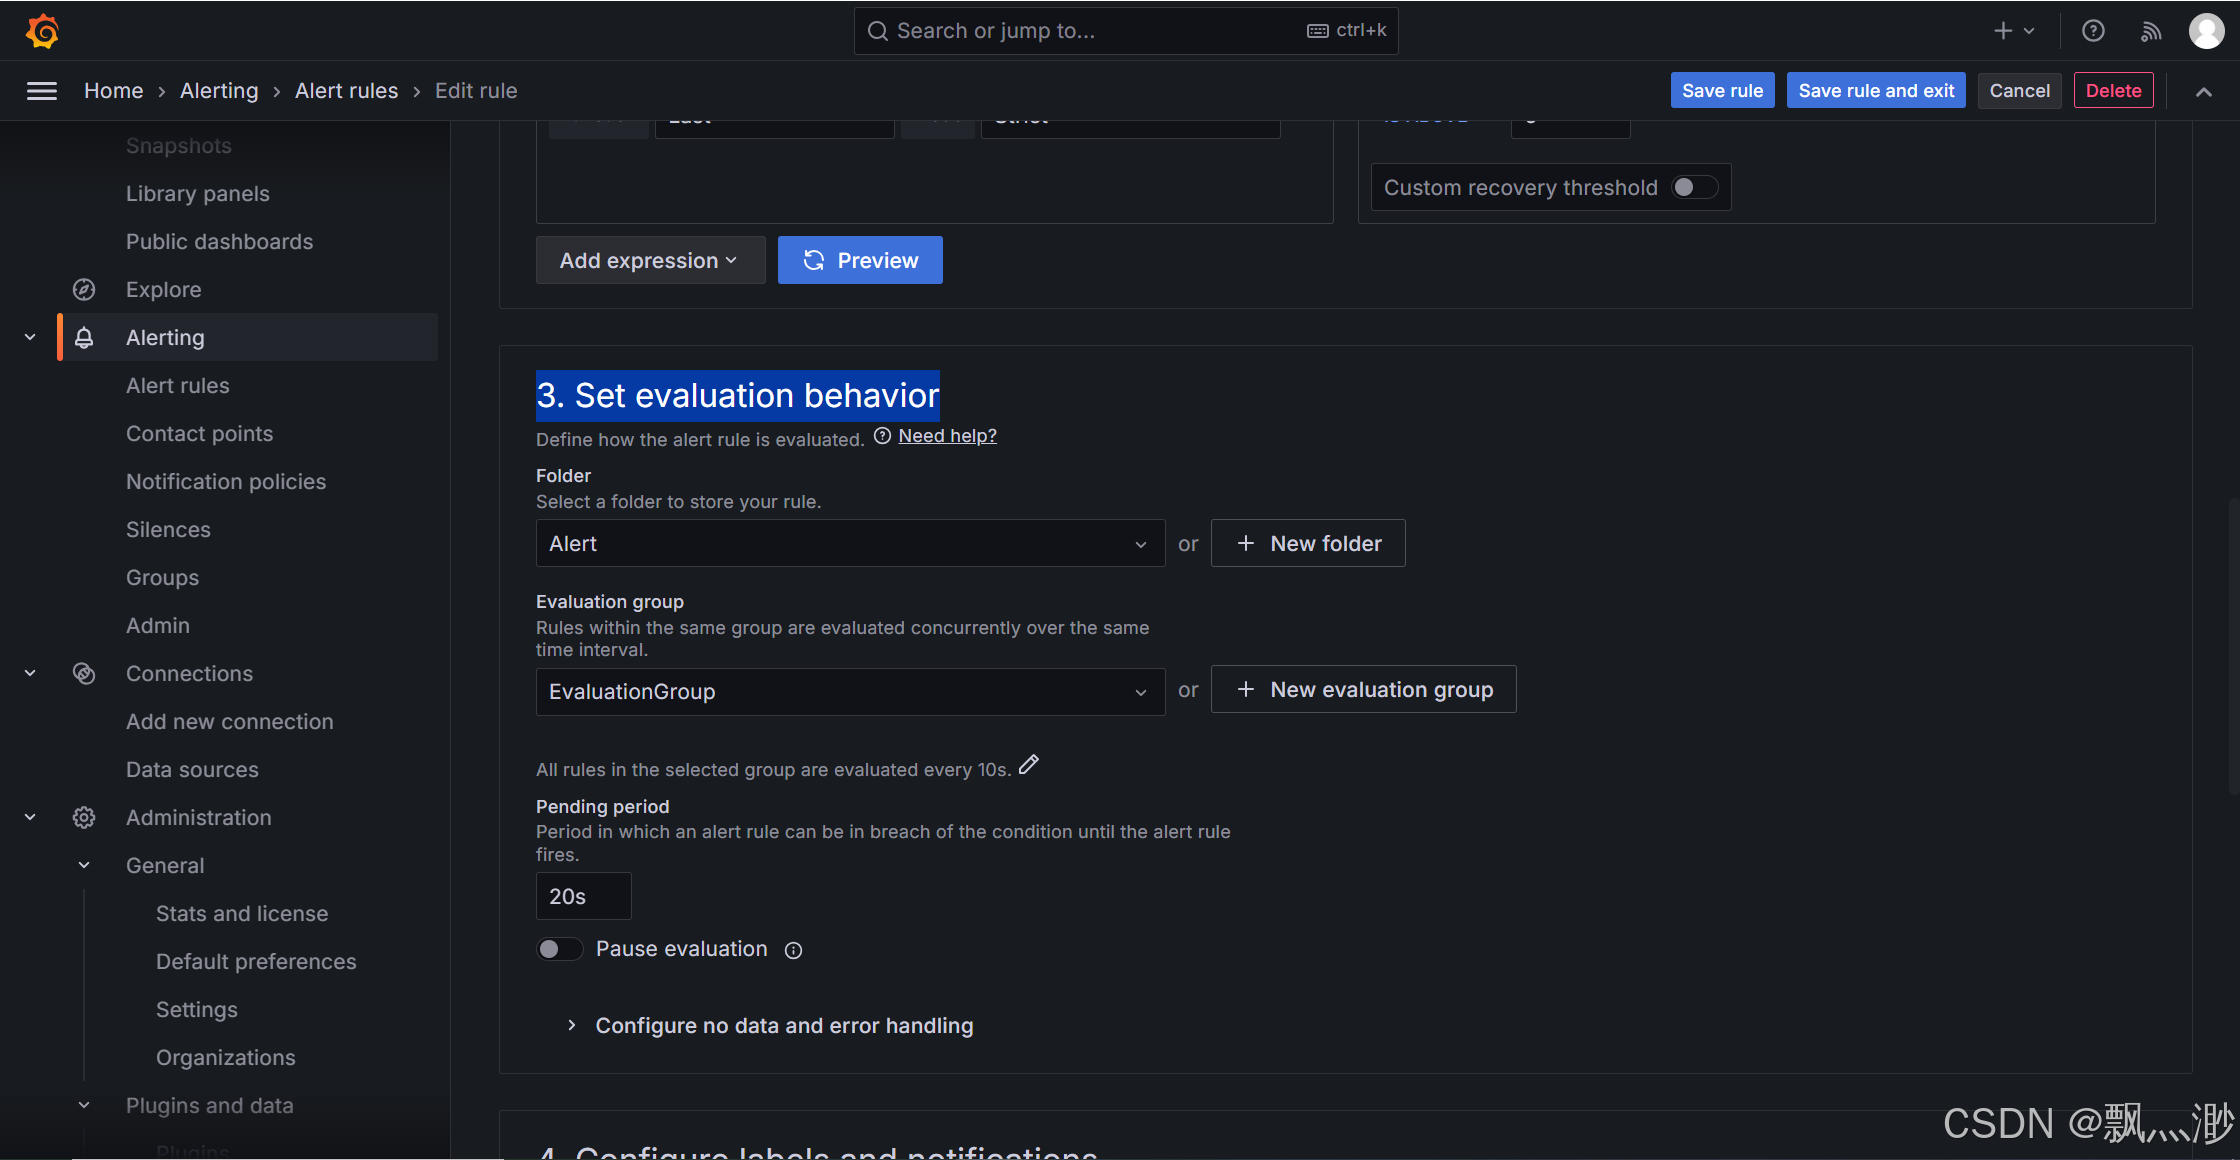
Task: Open Settings under General
Action: (x=197, y=1010)
